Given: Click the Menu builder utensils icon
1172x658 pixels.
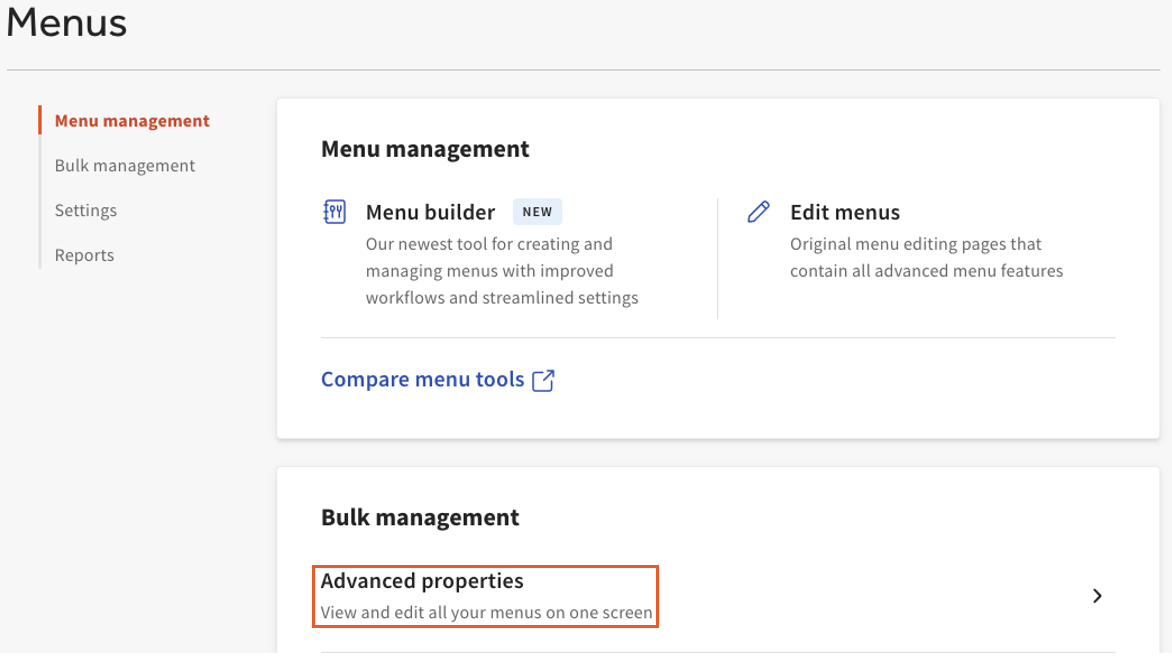Looking at the screenshot, I should 335,212.
